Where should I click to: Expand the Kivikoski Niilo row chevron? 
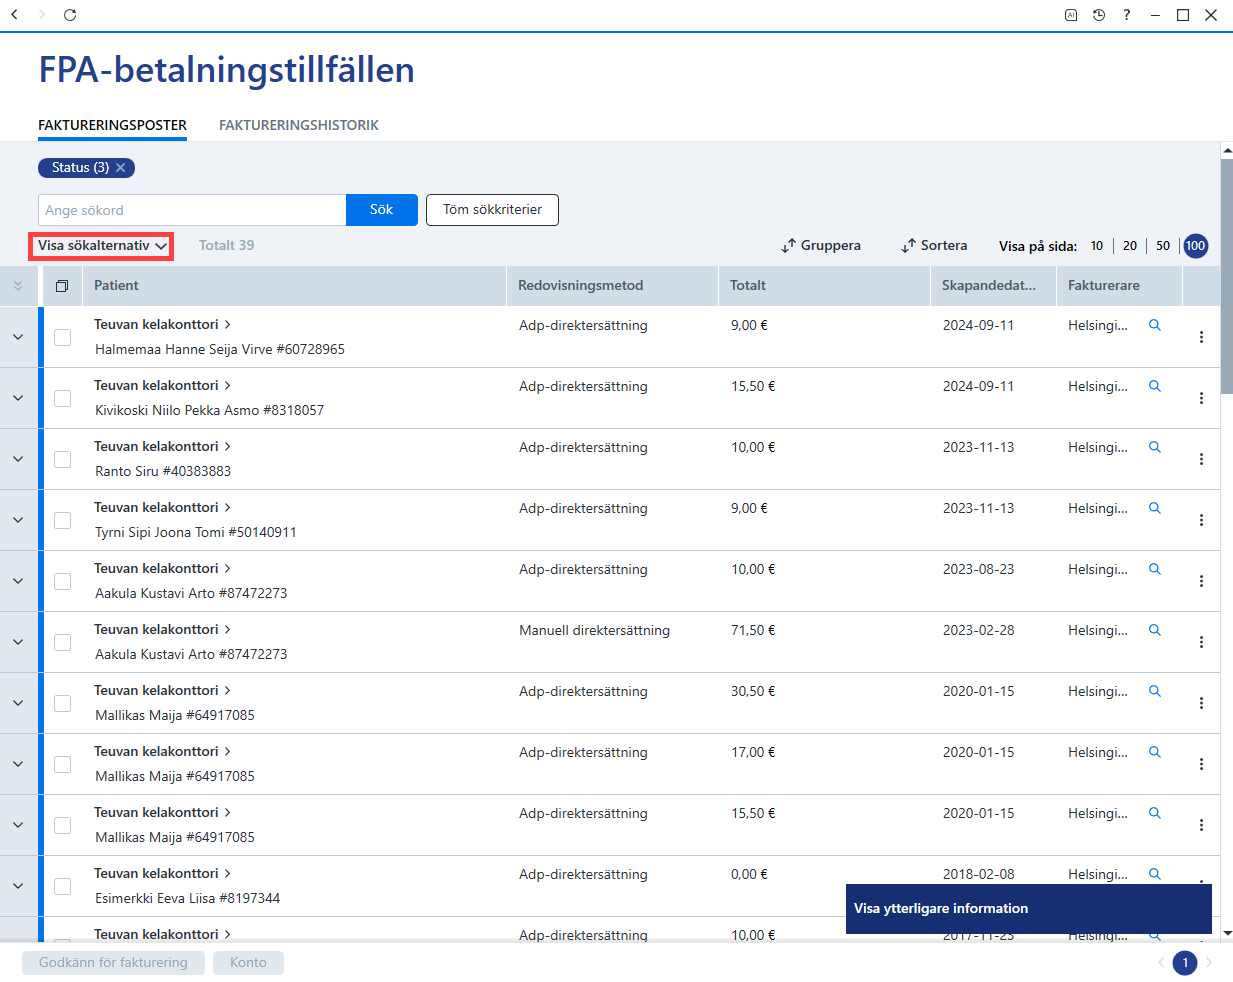pyautogui.click(x=18, y=398)
